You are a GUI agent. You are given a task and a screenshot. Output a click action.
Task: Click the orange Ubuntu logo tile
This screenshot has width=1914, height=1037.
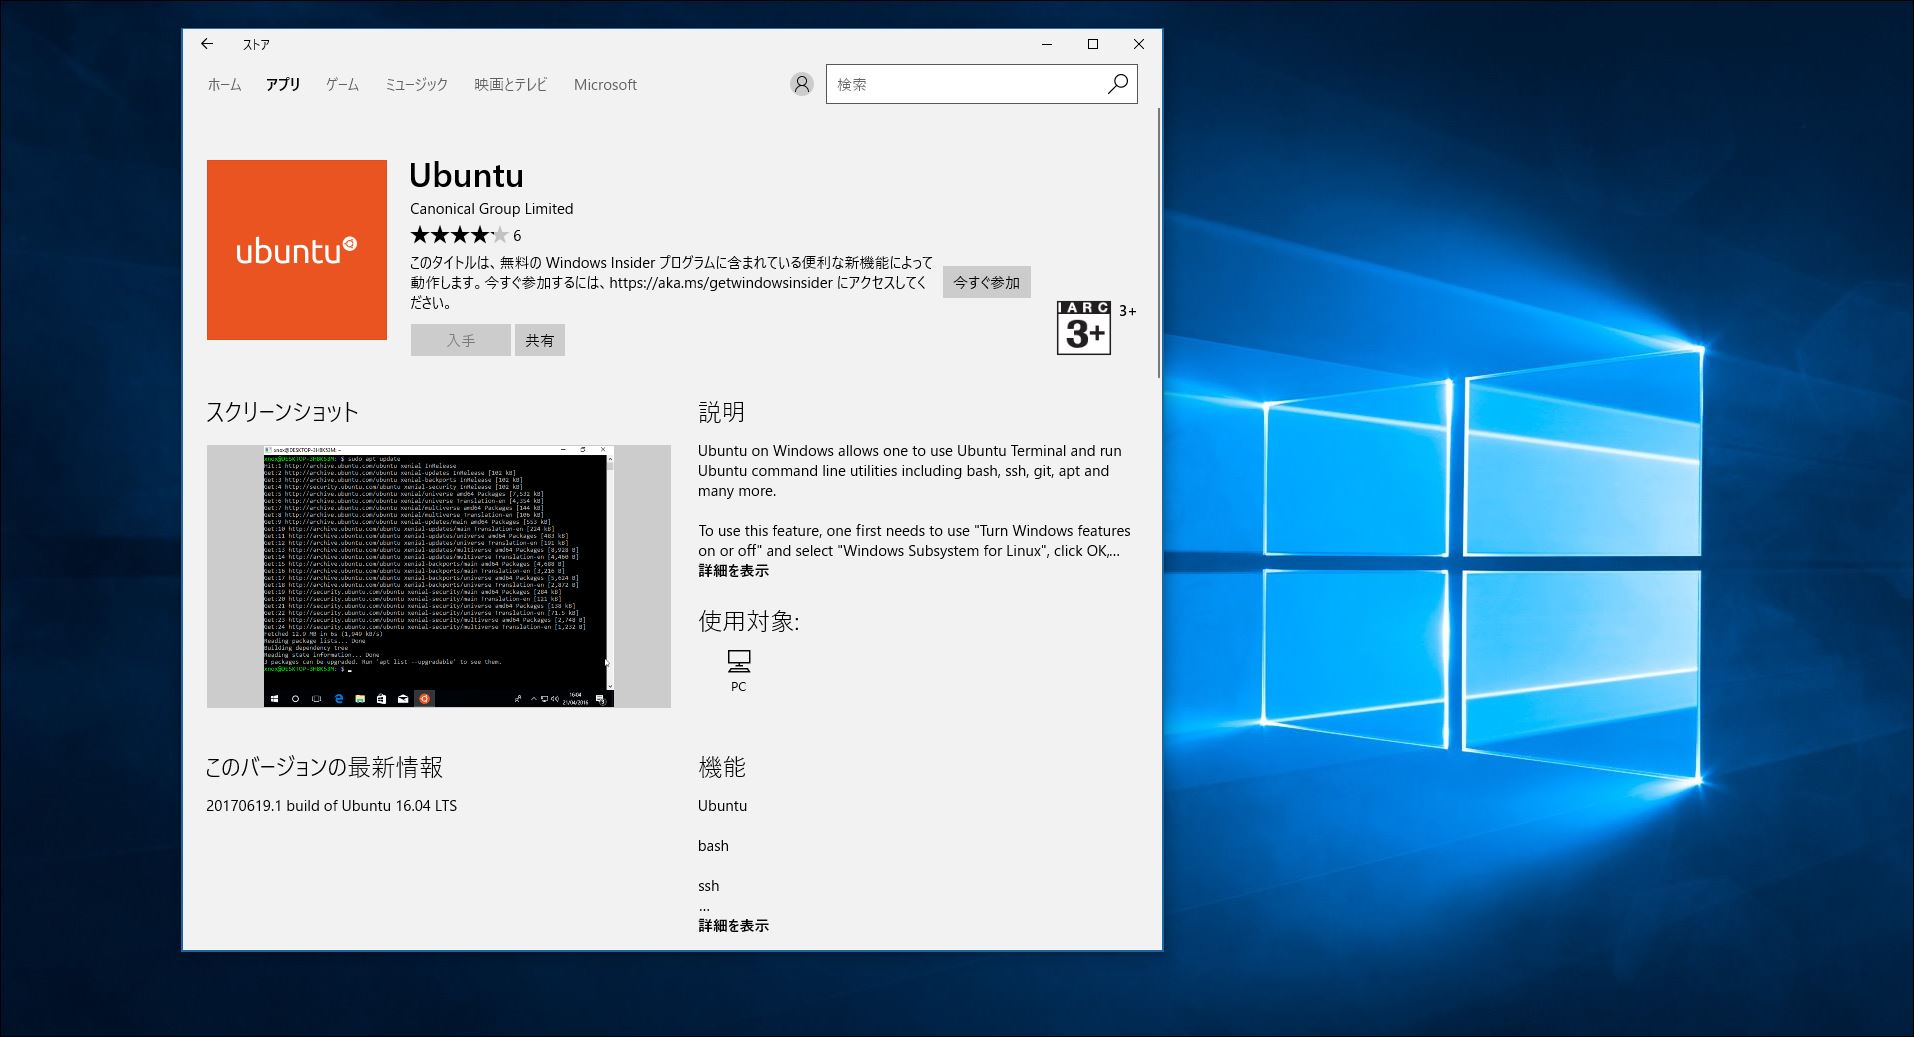coord(296,249)
